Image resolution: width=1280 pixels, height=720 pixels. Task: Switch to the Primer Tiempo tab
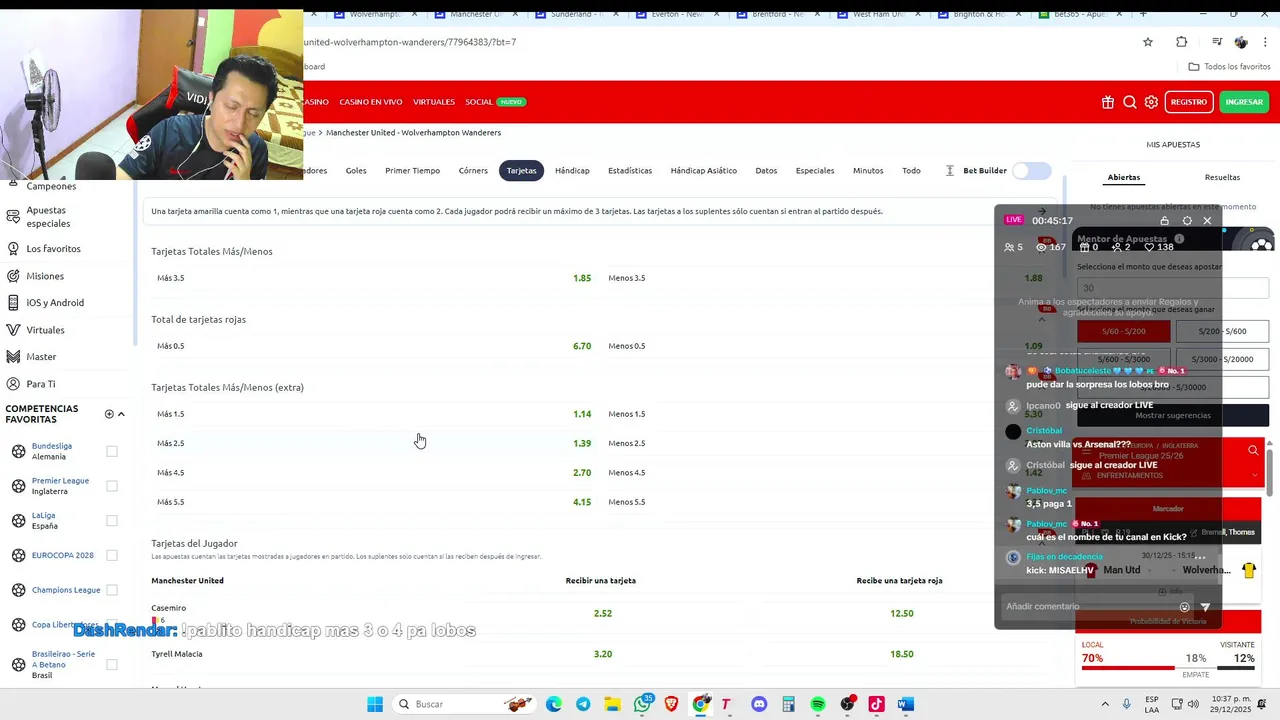tap(412, 171)
